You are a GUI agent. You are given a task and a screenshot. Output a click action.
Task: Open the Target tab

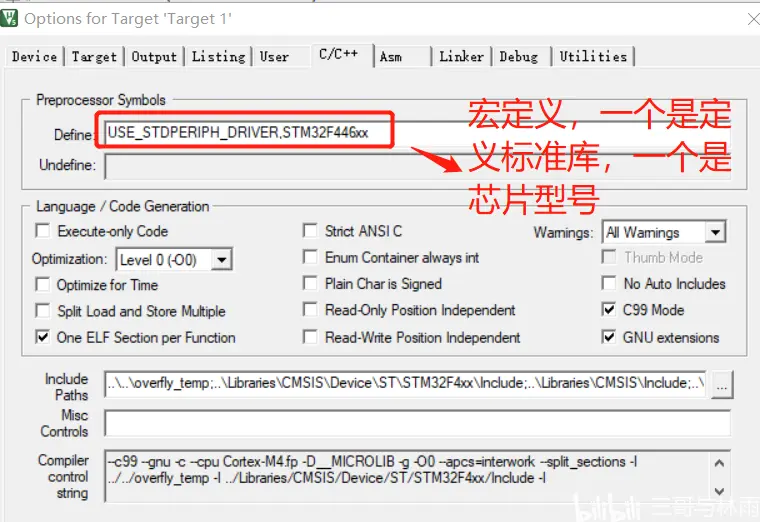coord(94,57)
